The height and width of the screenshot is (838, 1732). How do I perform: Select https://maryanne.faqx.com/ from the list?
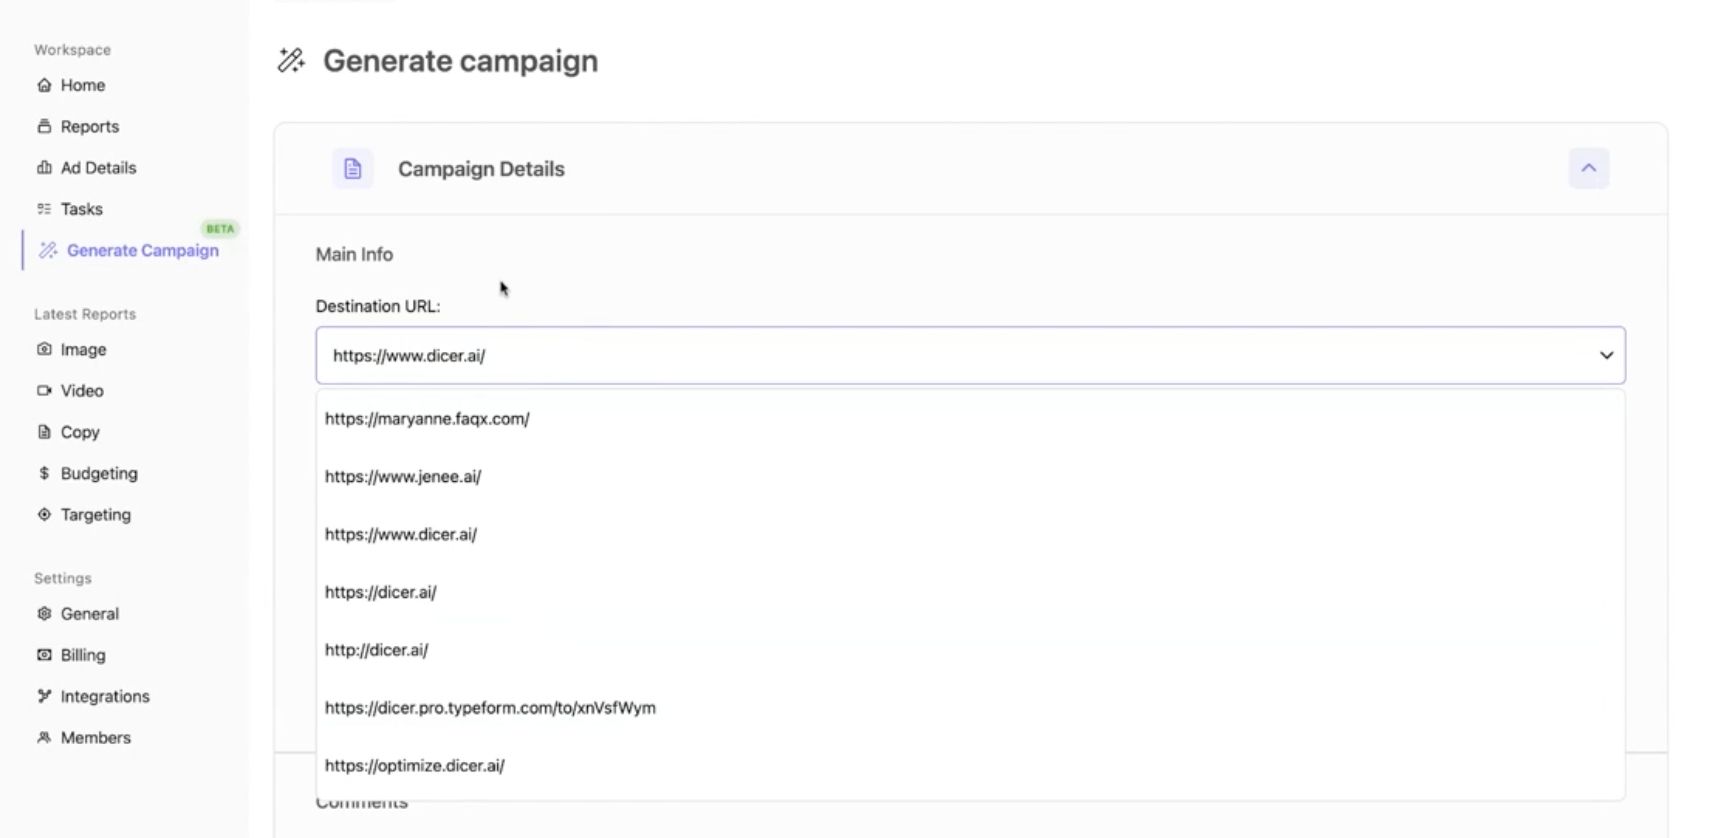point(427,419)
